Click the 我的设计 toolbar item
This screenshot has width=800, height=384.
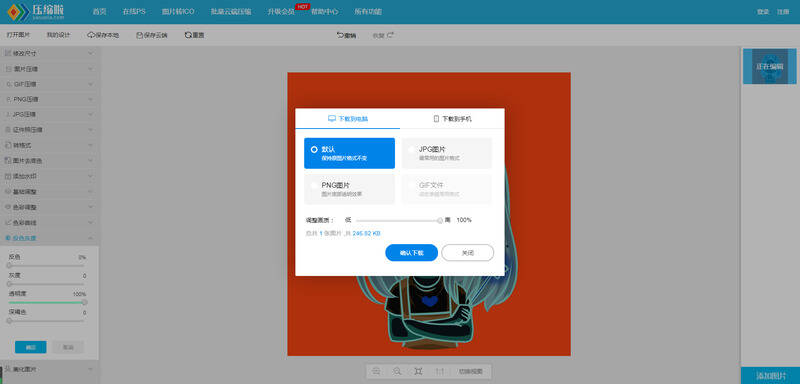(58, 35)
